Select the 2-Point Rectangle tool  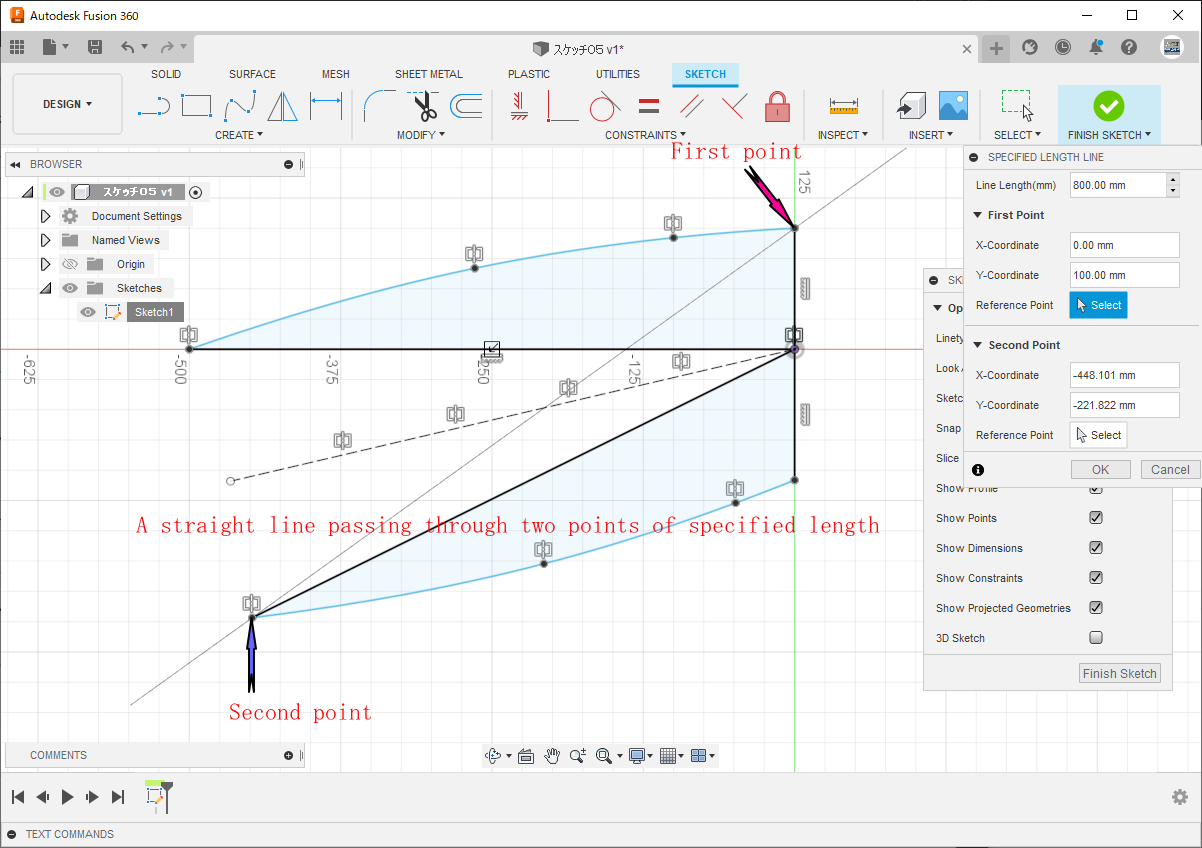[x=196, y=105]
